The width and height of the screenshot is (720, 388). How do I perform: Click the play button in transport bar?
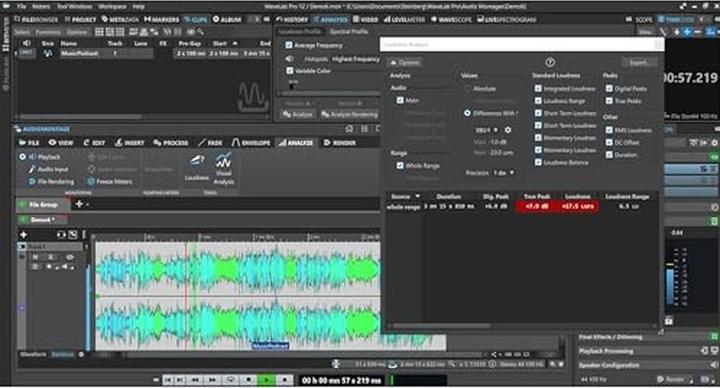266,380
